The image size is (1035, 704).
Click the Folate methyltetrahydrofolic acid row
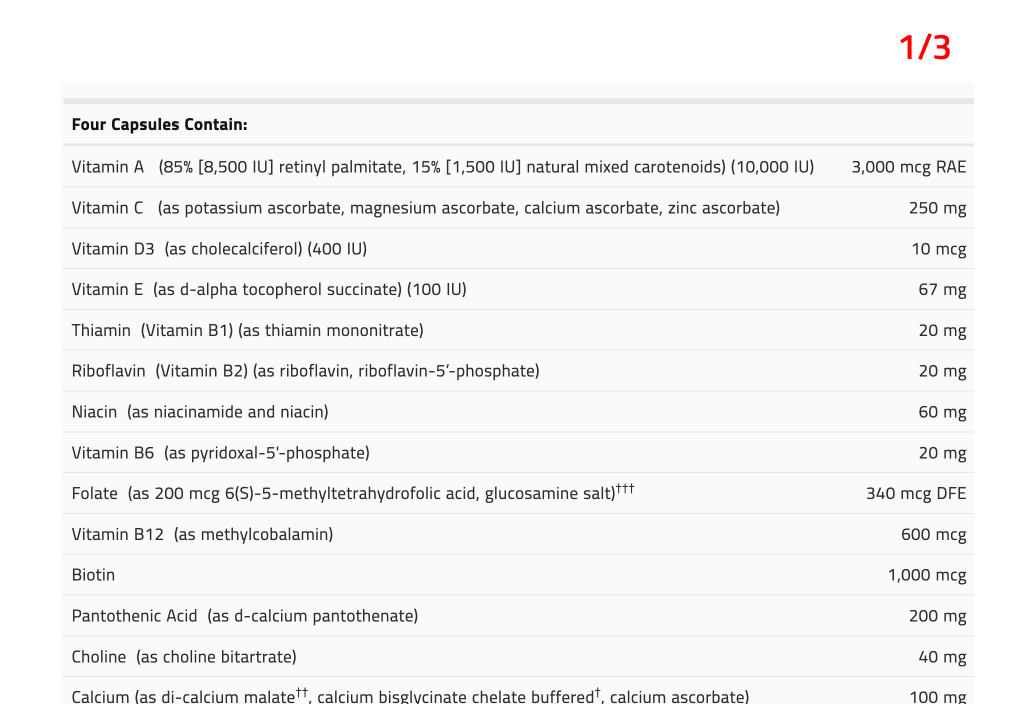pos(518,494)
